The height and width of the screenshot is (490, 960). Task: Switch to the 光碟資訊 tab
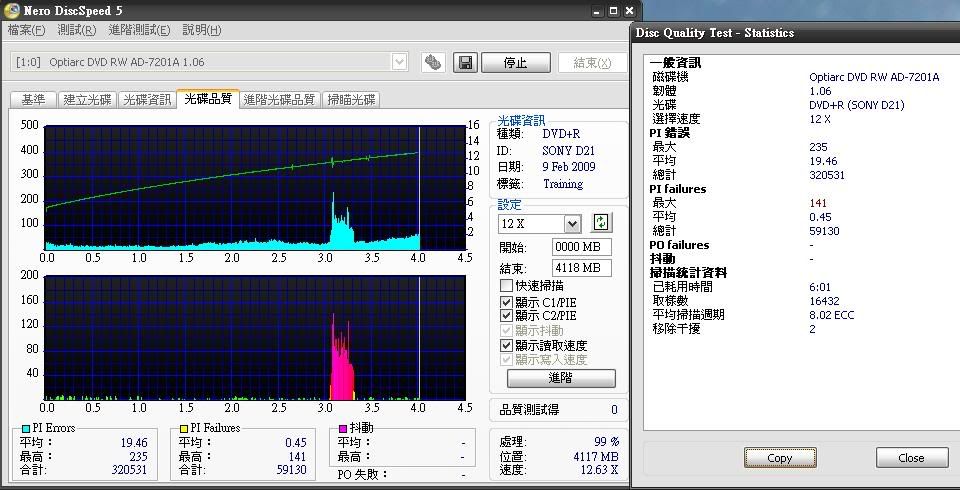click(x=146, y=99)
